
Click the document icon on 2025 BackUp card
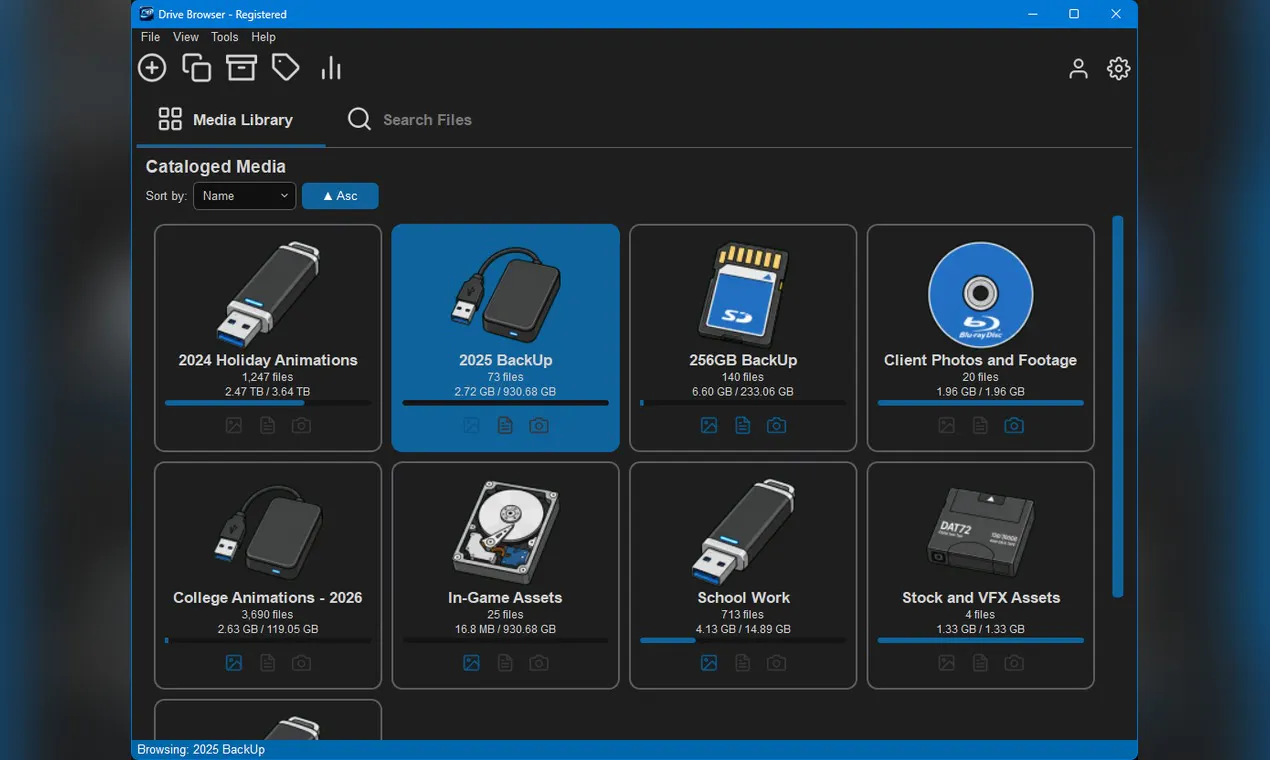point(505,426)
